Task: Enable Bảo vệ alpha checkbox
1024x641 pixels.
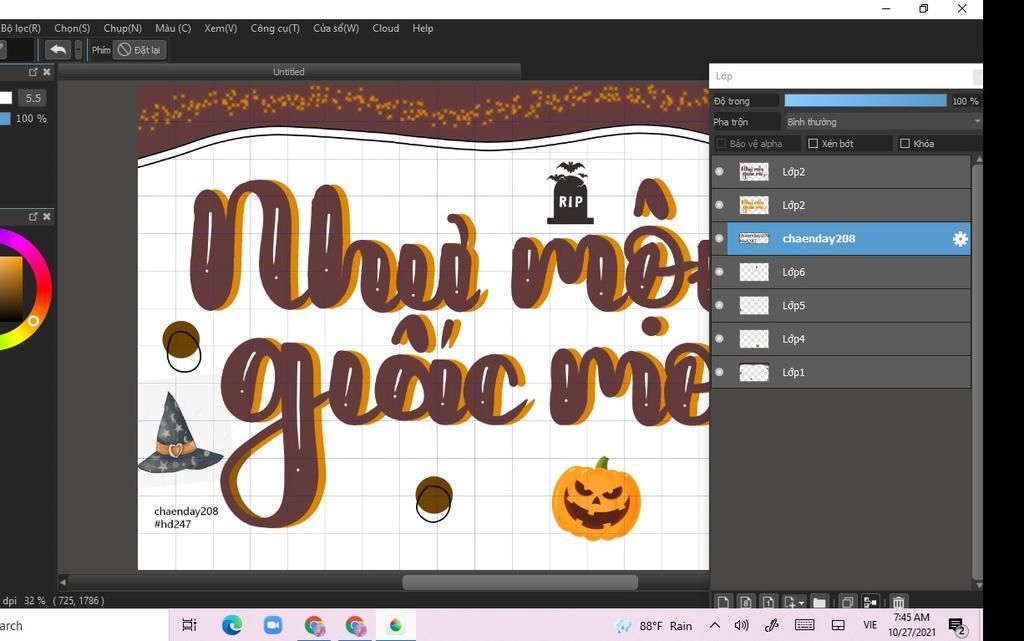Action: point(722,144)
